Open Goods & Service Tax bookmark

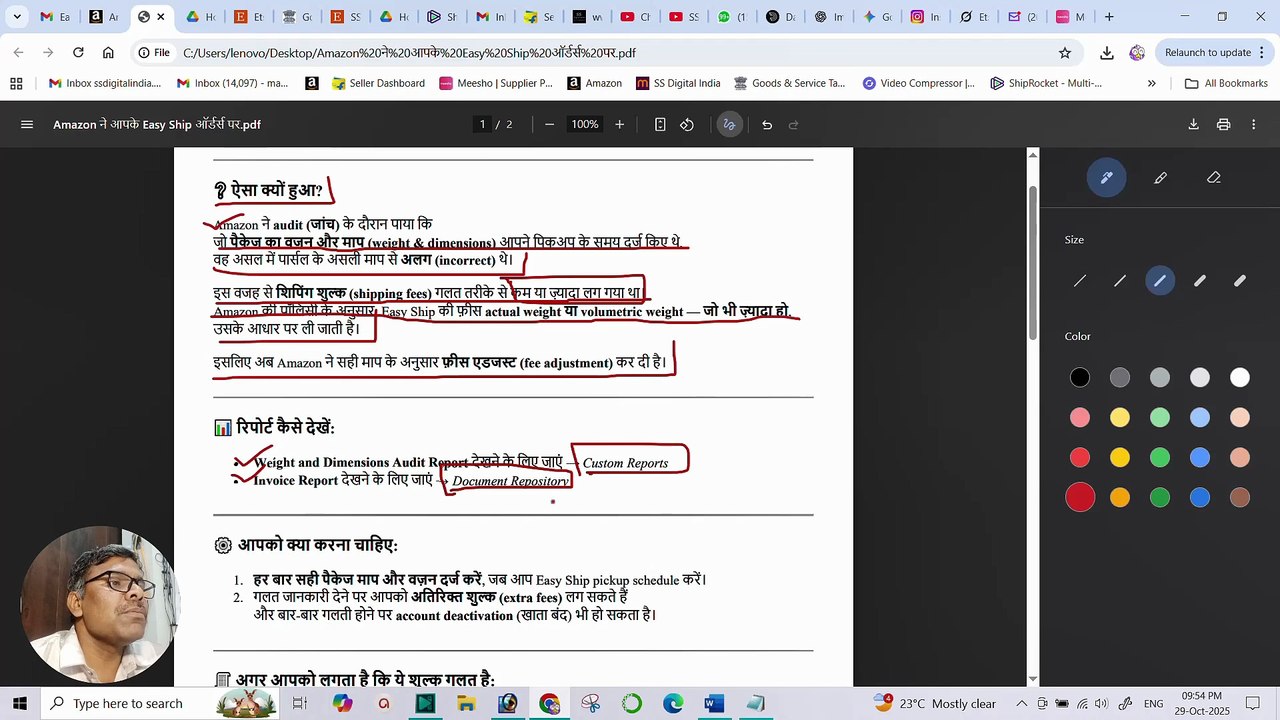point(789,84)
